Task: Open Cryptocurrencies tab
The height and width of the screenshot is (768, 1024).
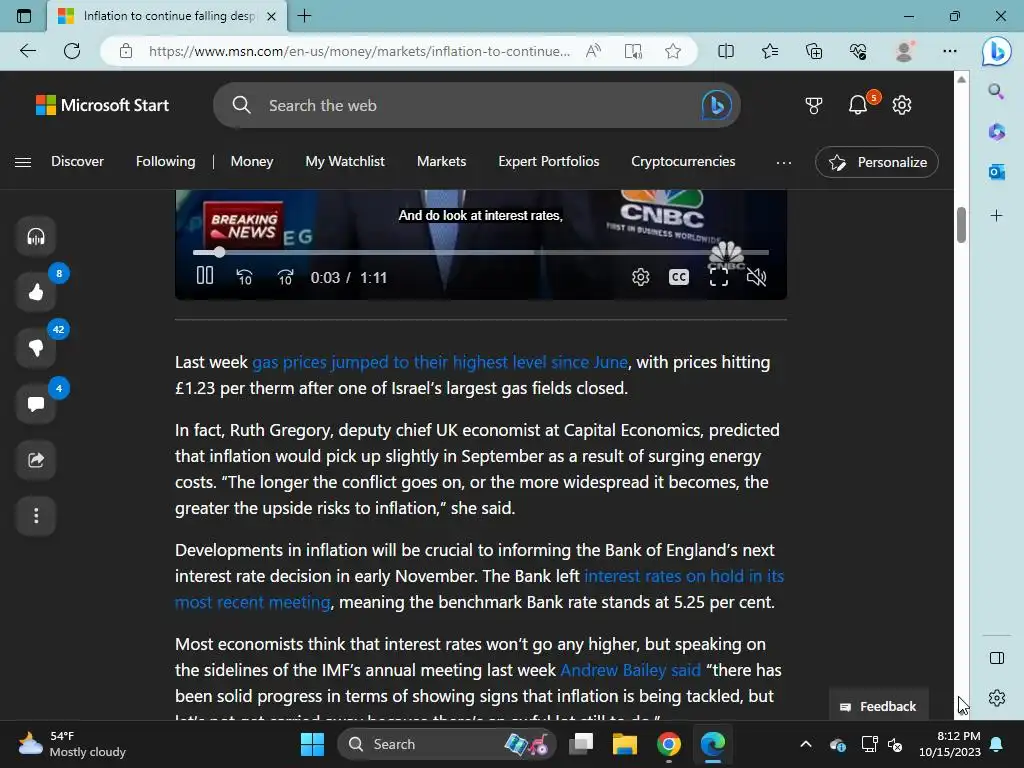Action: [x=683, y=161]
